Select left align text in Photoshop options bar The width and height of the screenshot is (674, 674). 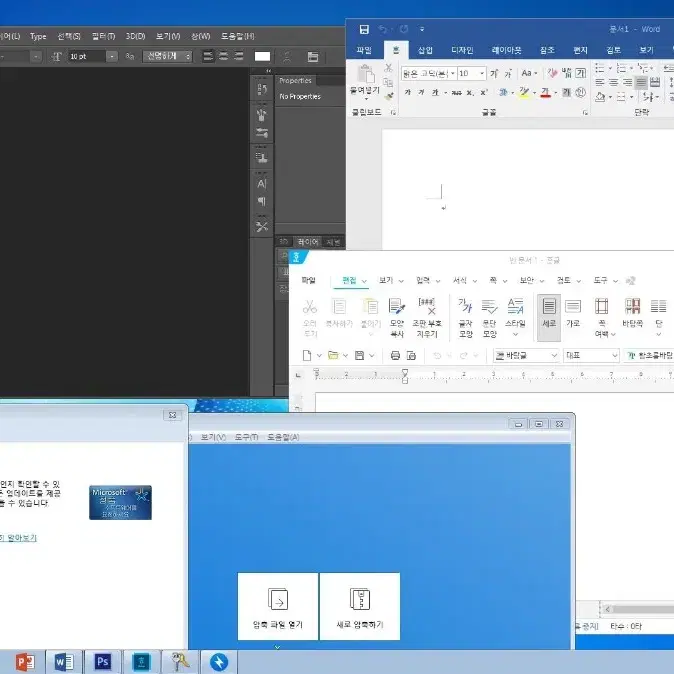point(208,56)
